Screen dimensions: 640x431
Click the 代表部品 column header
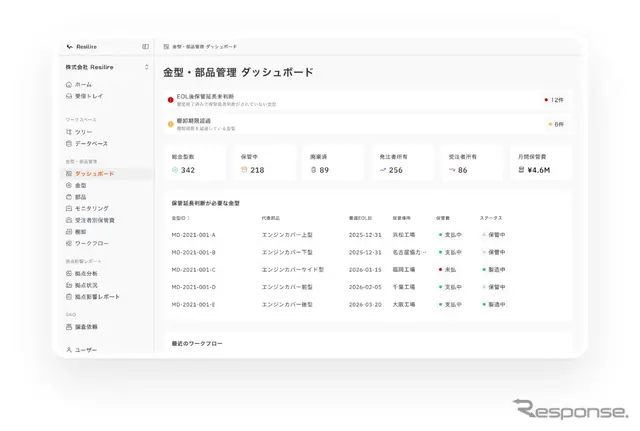[x=271, y=218]
